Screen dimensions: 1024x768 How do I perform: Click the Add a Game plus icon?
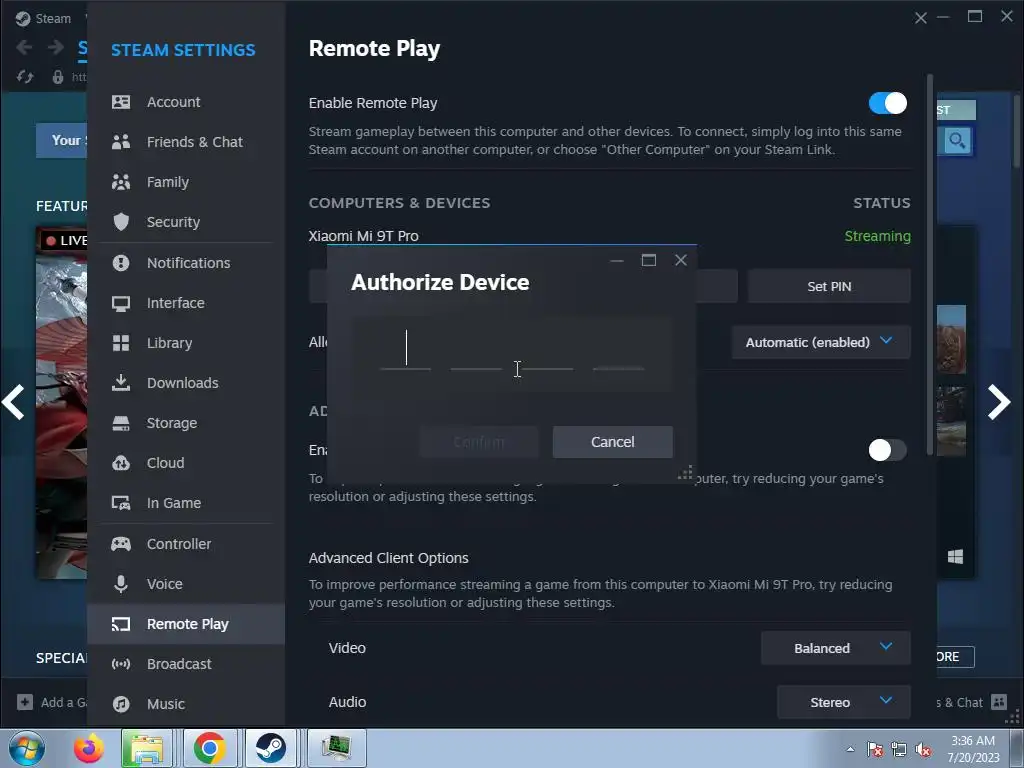click(25, 702)
